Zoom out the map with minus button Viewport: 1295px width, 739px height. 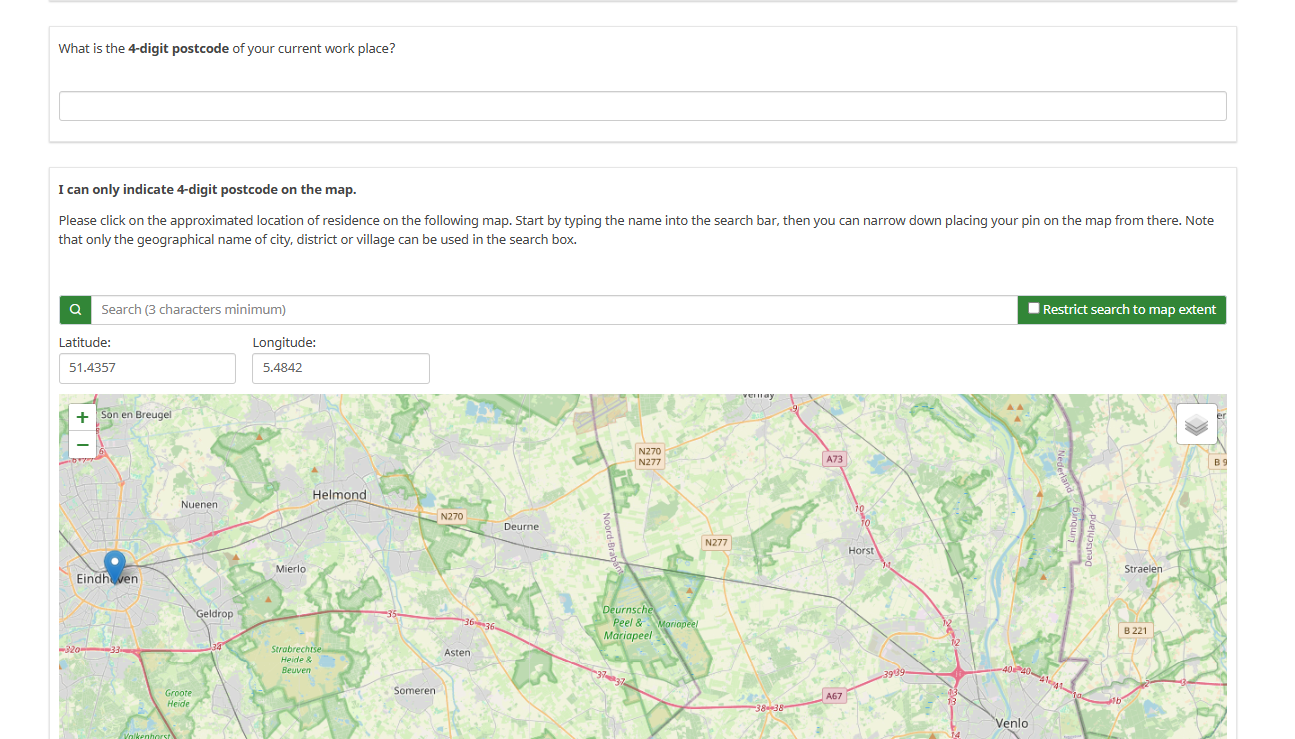[x=82, y=444]
